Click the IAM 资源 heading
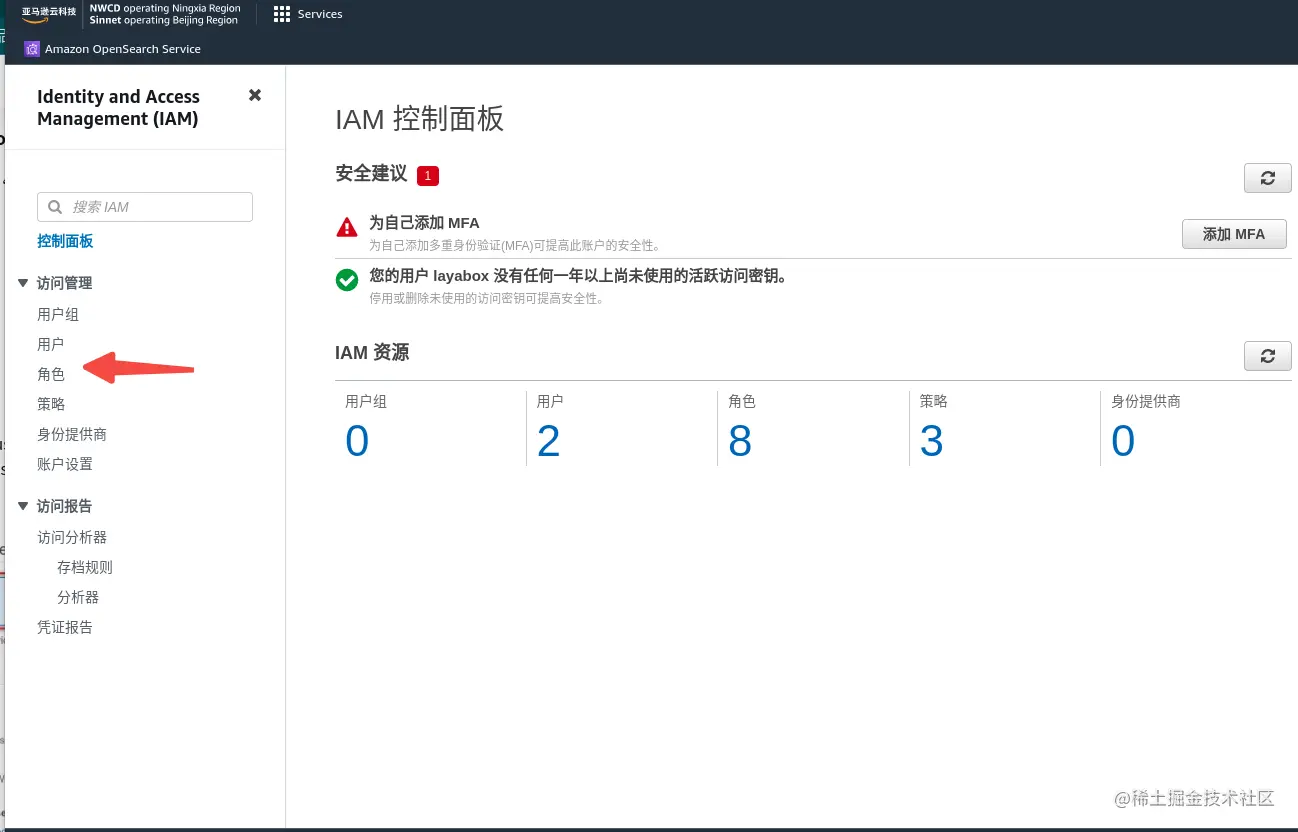Image resolution: width=1298 pixels, height=832 pixels. 372,352
